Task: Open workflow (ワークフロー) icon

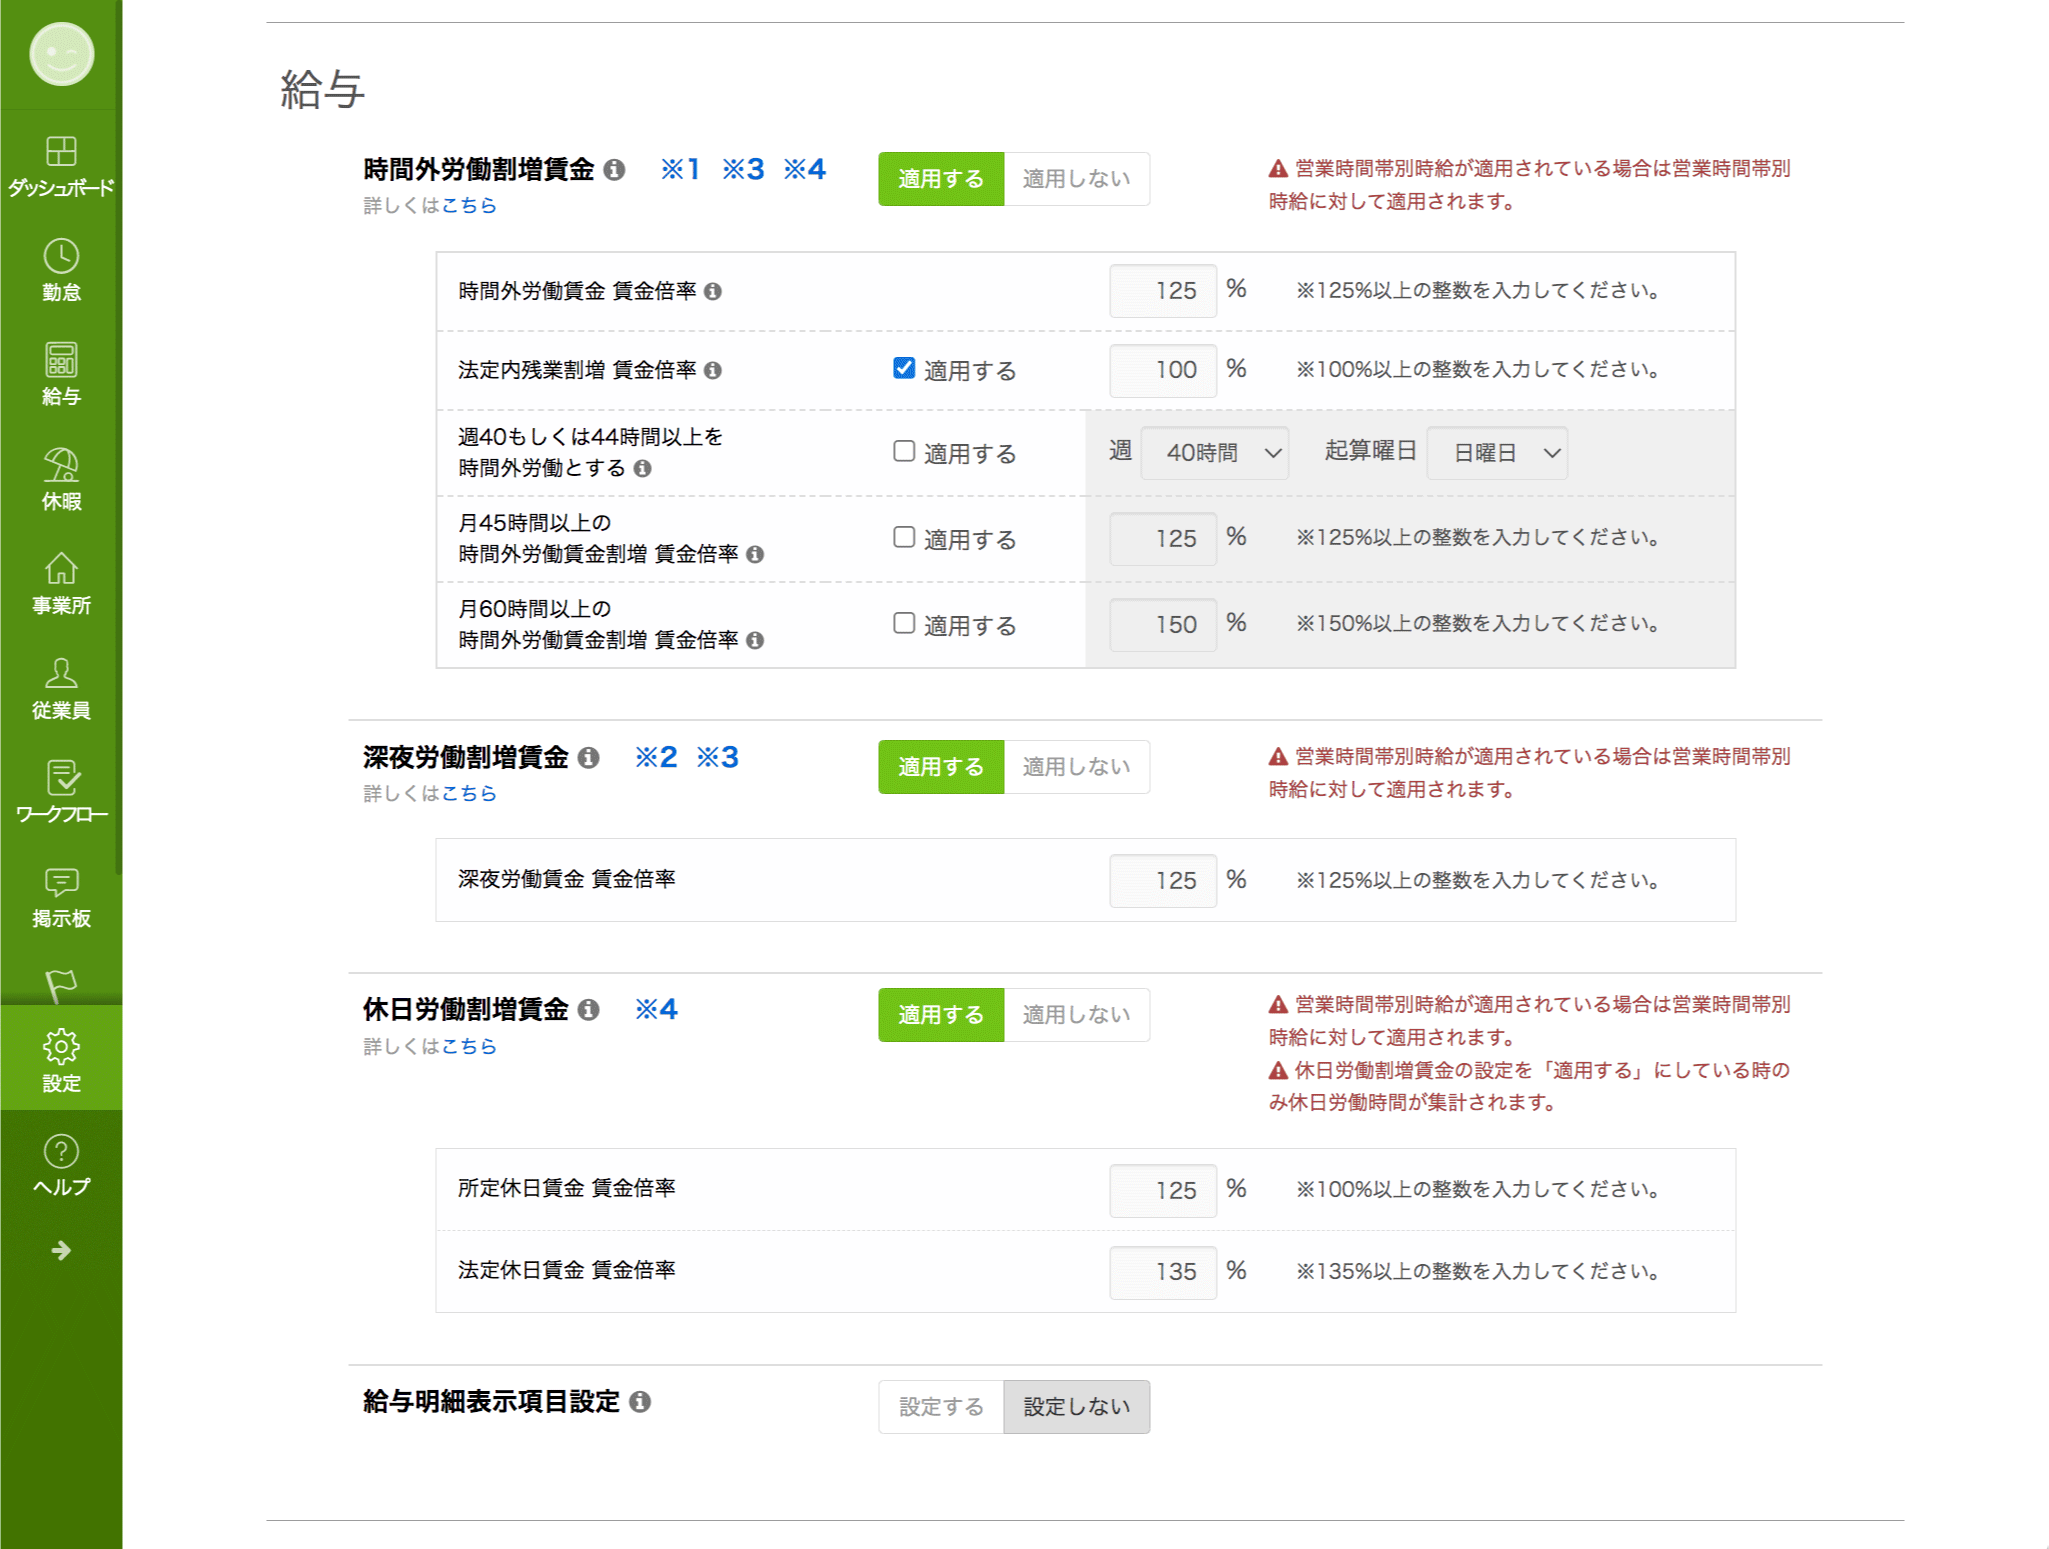Action: (x=61, y=779)
